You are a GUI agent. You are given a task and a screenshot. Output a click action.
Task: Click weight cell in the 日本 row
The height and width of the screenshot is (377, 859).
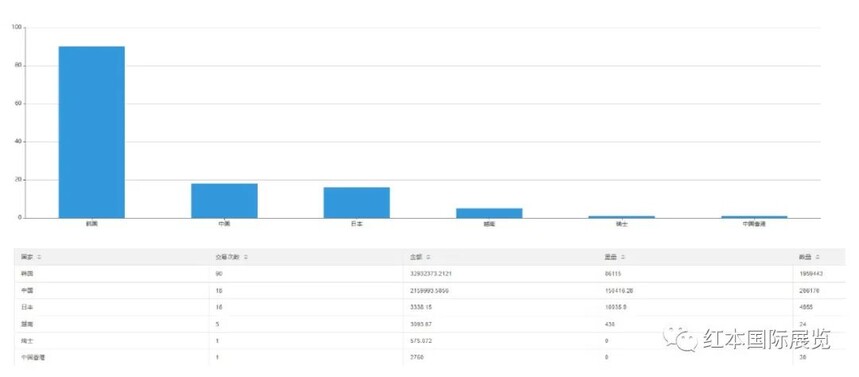coord(615,307)
